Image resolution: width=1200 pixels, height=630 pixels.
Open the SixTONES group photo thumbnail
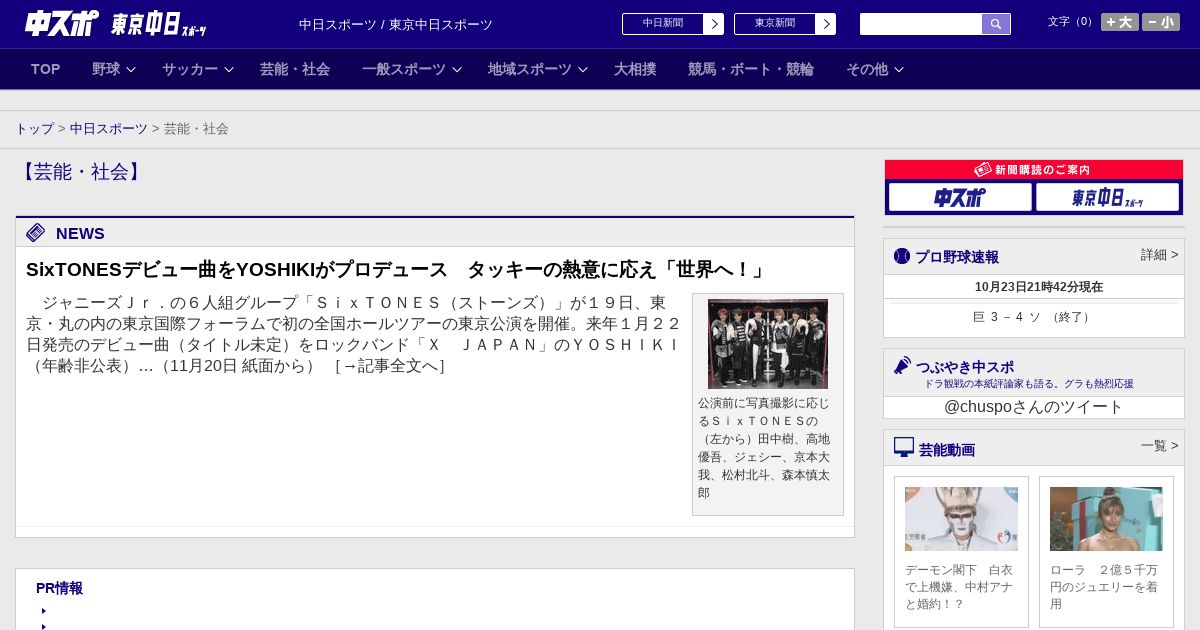point(768,344)
